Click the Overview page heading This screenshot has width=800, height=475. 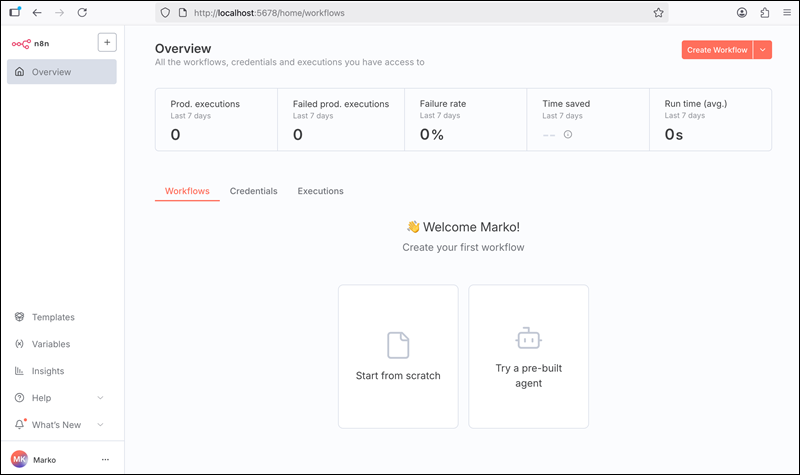183,48
